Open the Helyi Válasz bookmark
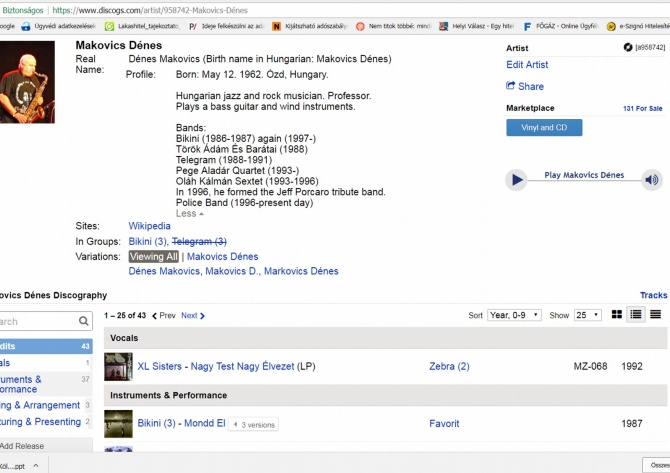 pyautogui.click(x=477, y=26)
